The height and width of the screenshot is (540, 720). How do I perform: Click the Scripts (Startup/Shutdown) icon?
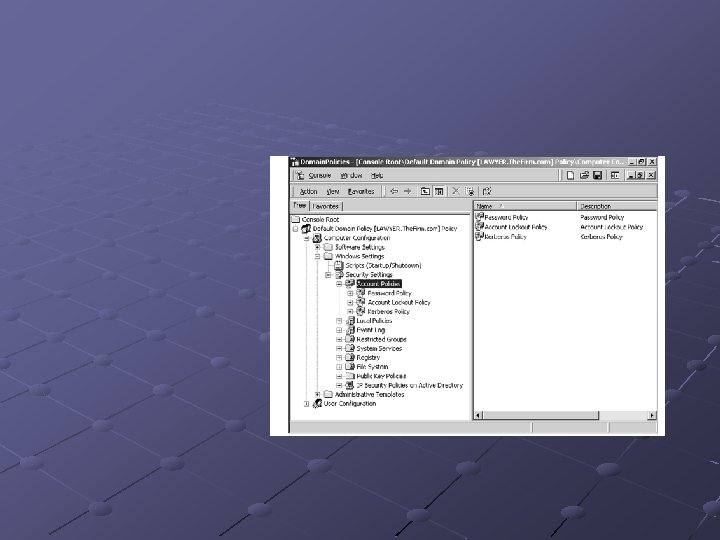coord(339,265)
